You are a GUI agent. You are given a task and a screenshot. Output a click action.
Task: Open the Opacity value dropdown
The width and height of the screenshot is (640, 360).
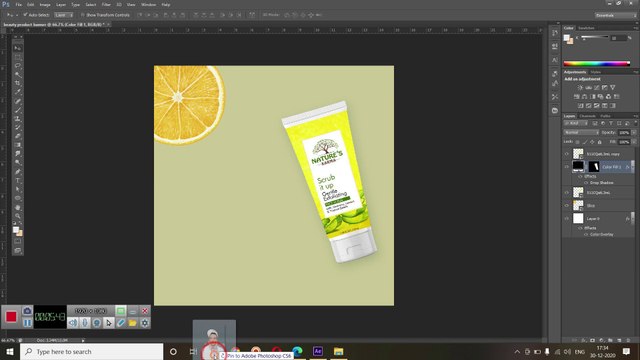point(634,133)
